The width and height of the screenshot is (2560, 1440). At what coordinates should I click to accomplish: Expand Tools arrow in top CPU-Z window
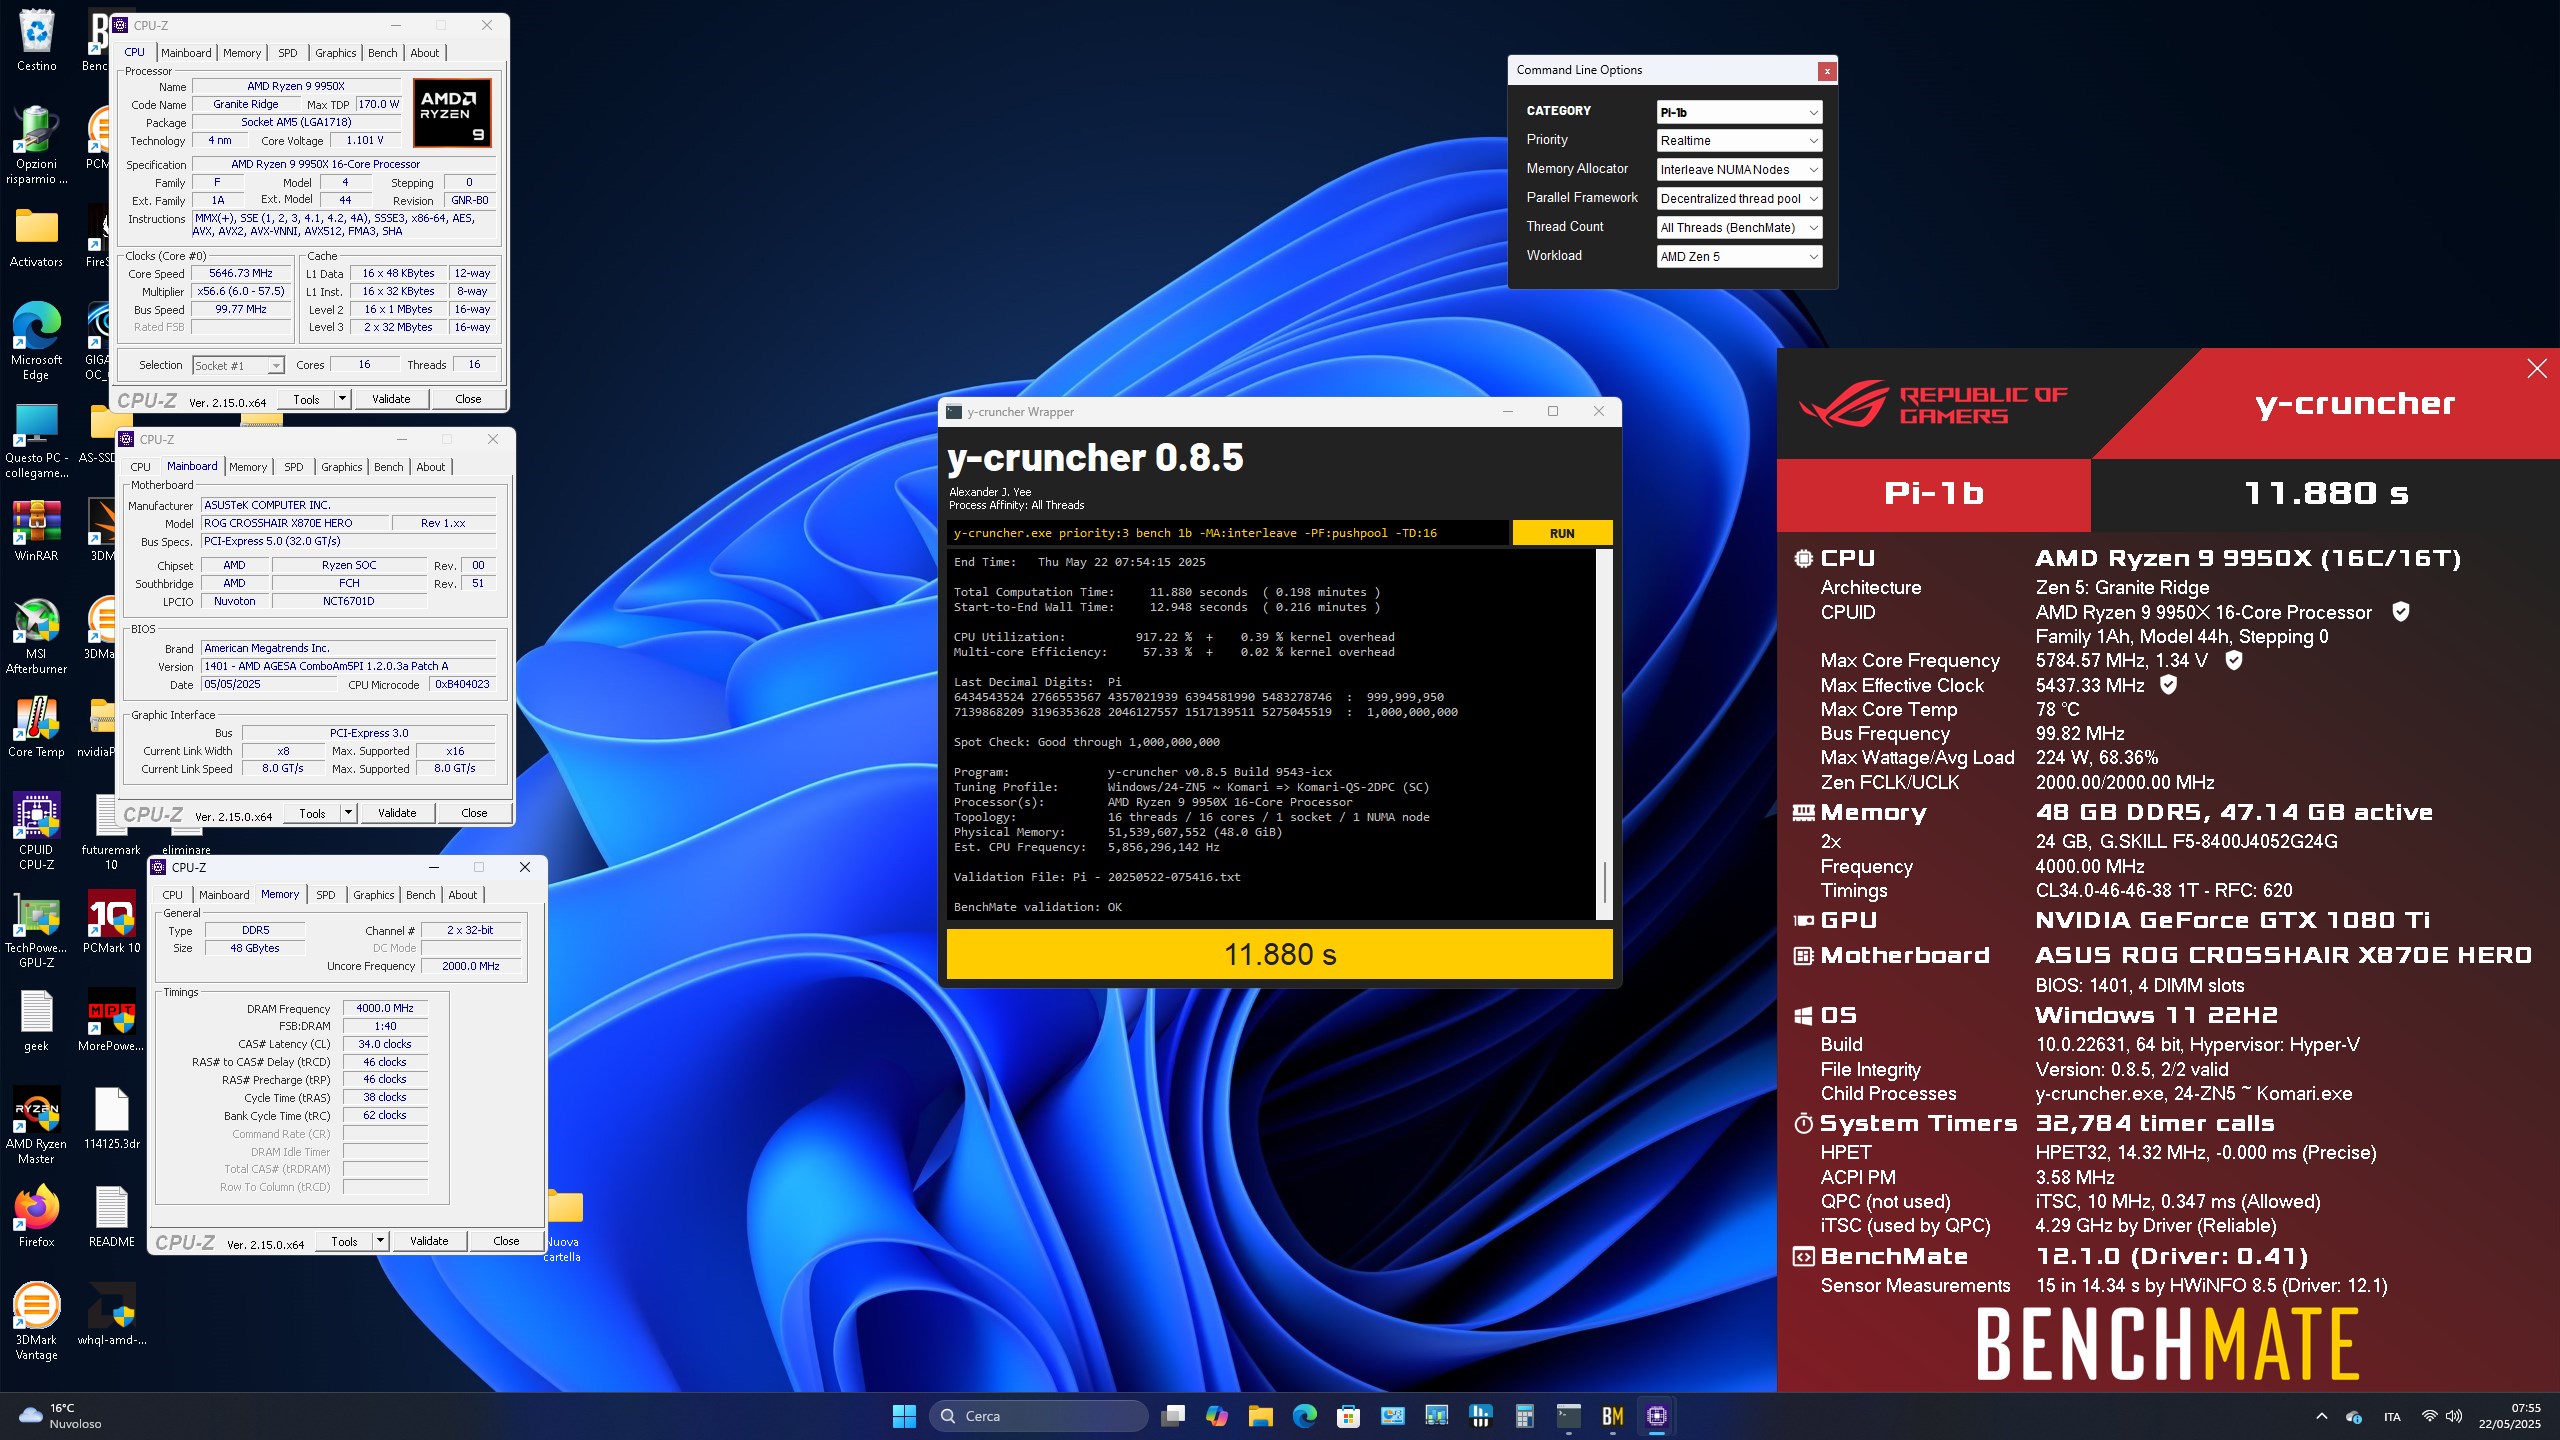point(342,399)
